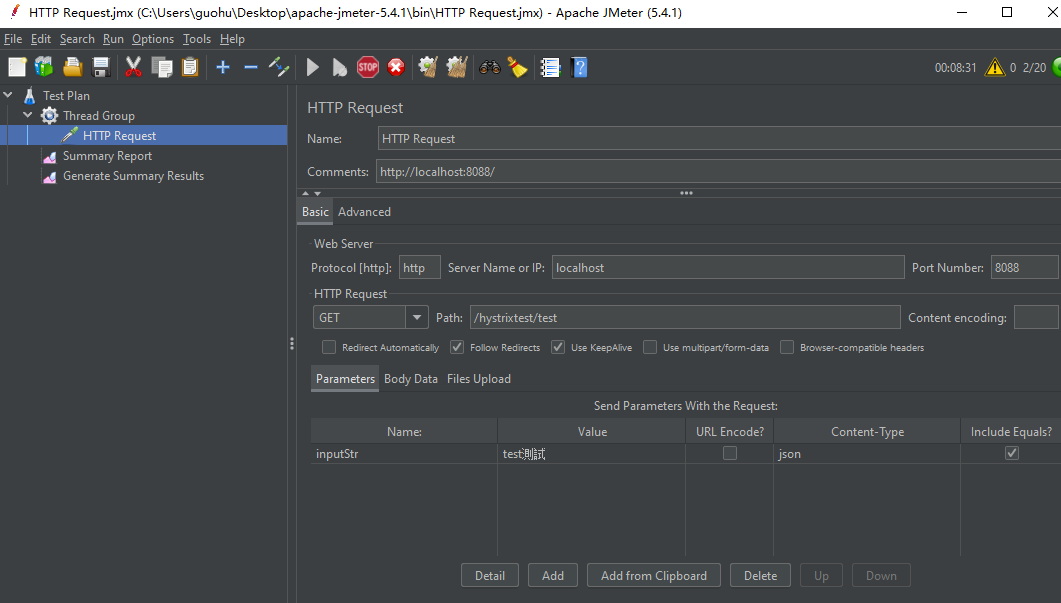This screenshot has height=603, width=1061.
Task: Stop the test with STOP icon
Action: (368, 67)
